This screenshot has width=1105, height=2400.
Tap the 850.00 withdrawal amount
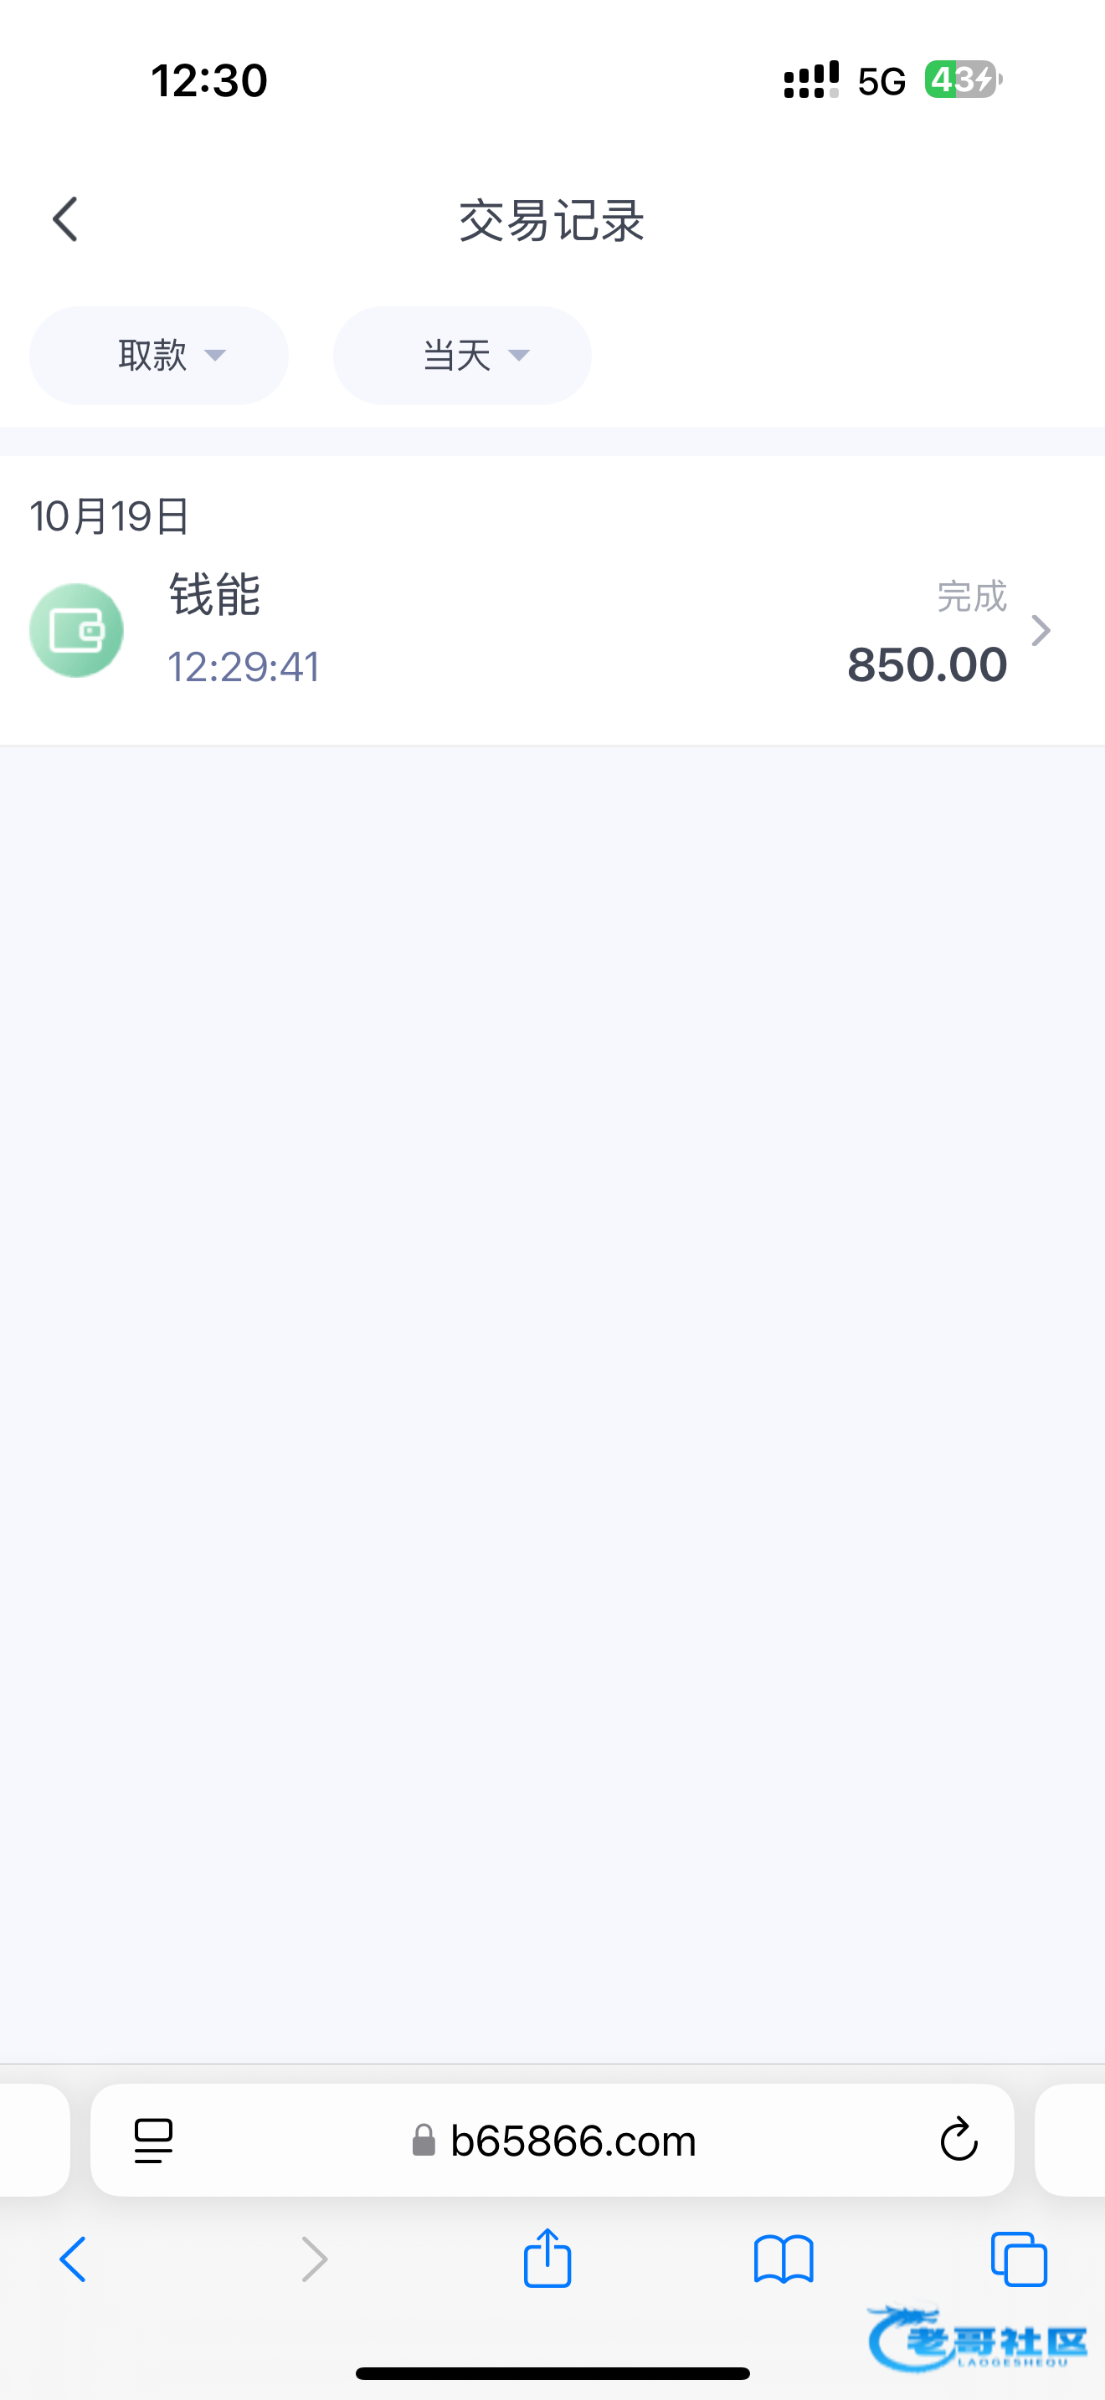[x=927, y=665]
